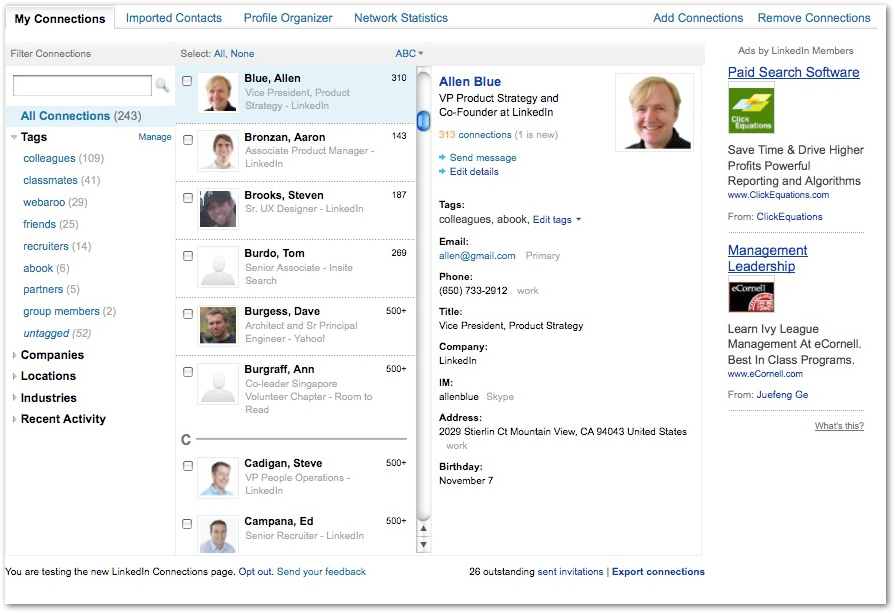Click Steven Brooks's photo thumbnail
The width and height of the screenshot is (895, 613).
218,209
